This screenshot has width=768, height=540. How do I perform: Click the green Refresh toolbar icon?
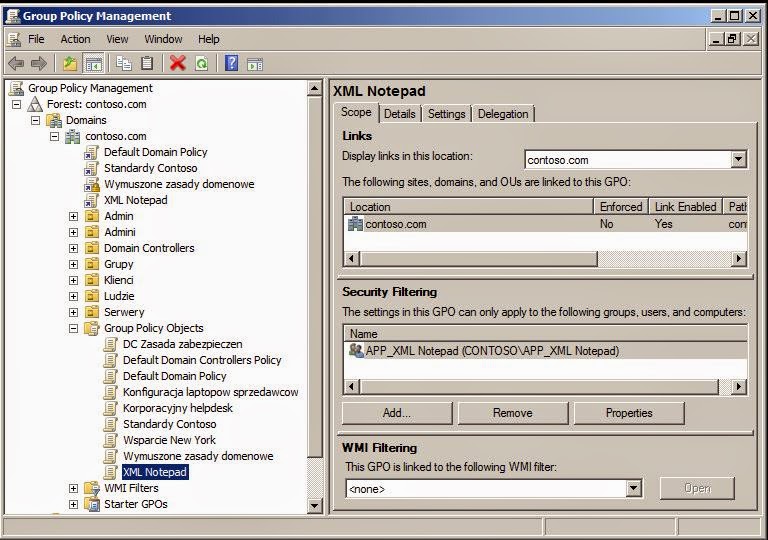coord(202,63)
